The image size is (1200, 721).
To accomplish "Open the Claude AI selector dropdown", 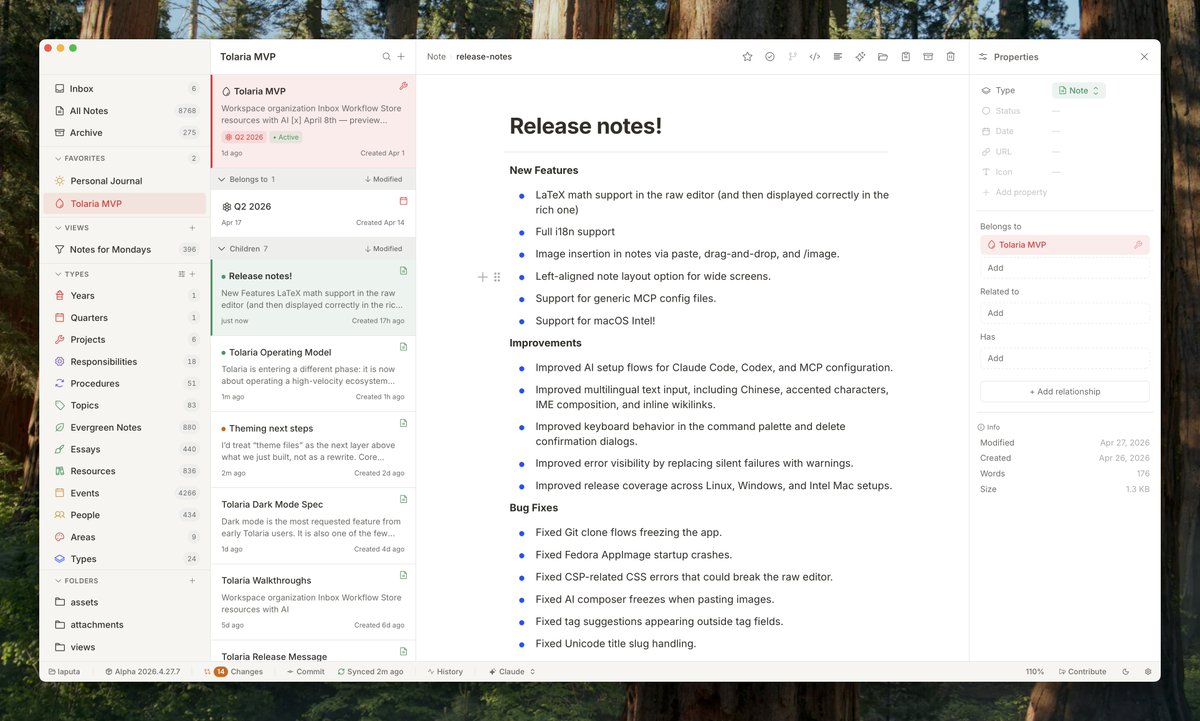I will point(512,672).
